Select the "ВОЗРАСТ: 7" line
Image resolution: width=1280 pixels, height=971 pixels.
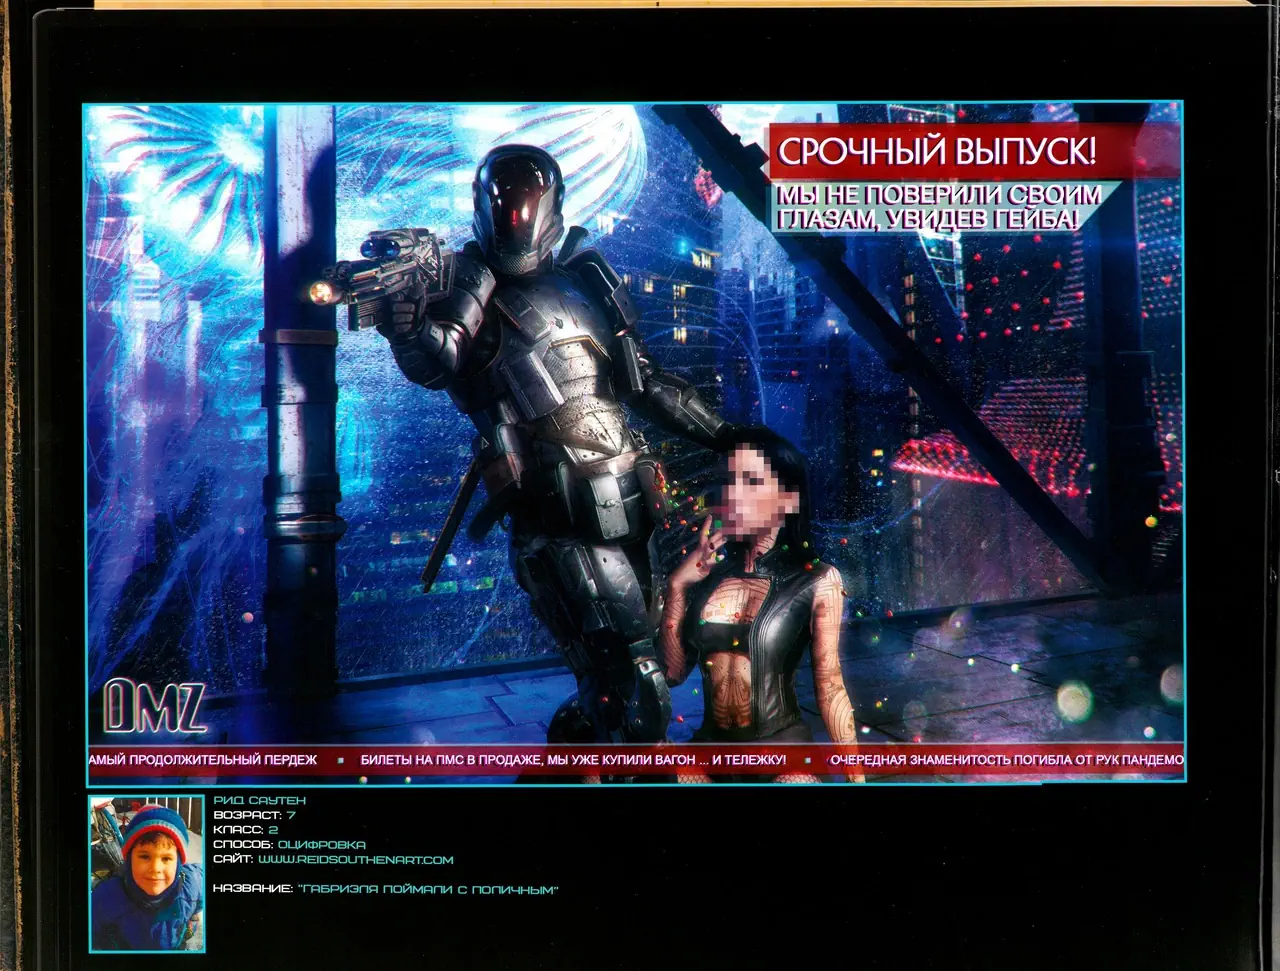tap(254, 815)
